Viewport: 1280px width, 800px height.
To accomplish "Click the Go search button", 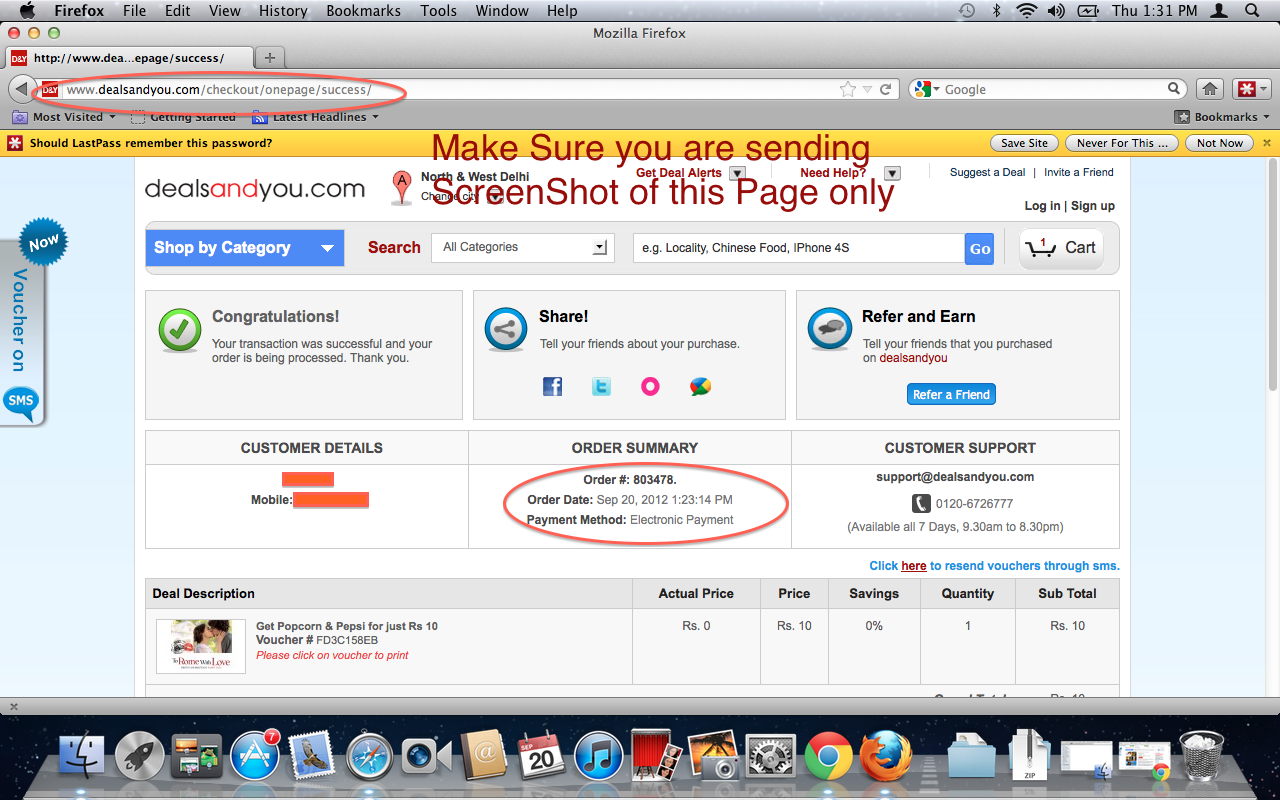I will [x=980, y=248].
